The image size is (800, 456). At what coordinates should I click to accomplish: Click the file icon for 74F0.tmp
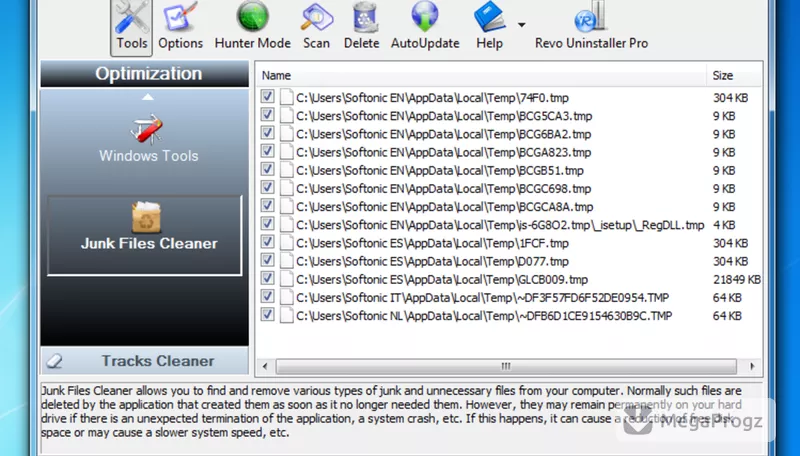point(287,97)
